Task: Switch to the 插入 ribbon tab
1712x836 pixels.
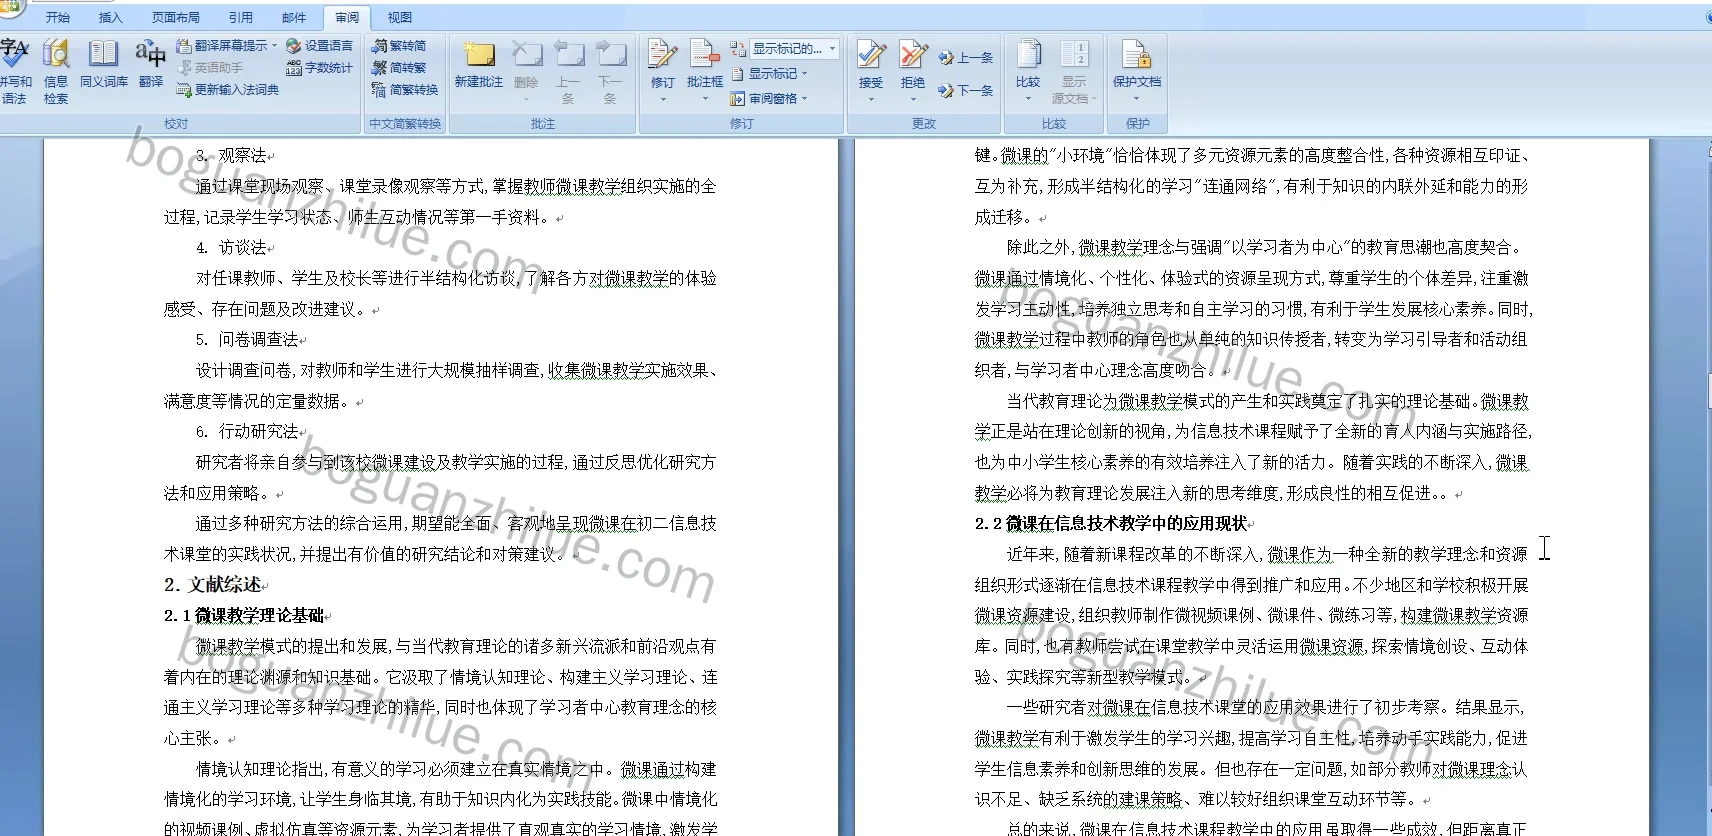Action: [x=110, y=17]
